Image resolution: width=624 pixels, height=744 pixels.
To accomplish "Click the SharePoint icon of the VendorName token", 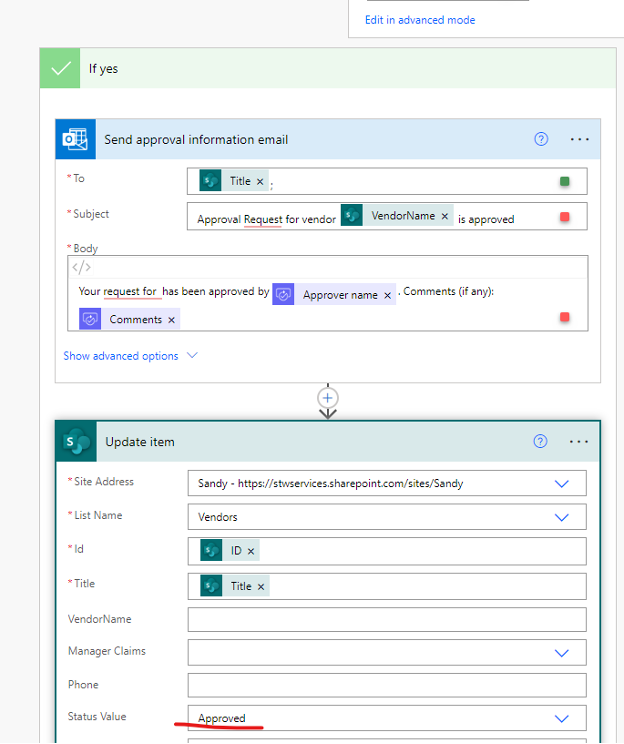I will (352, 215).
